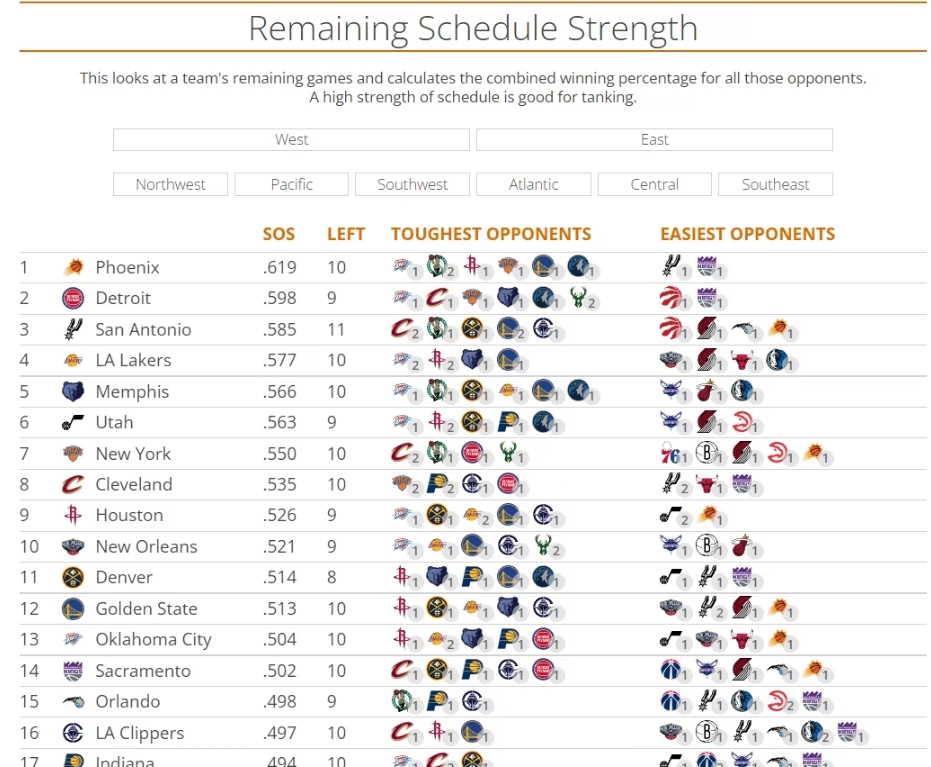Open the Oklahoma City team link
The height and width of the screenshot is (767, 931).
(153, 640)
